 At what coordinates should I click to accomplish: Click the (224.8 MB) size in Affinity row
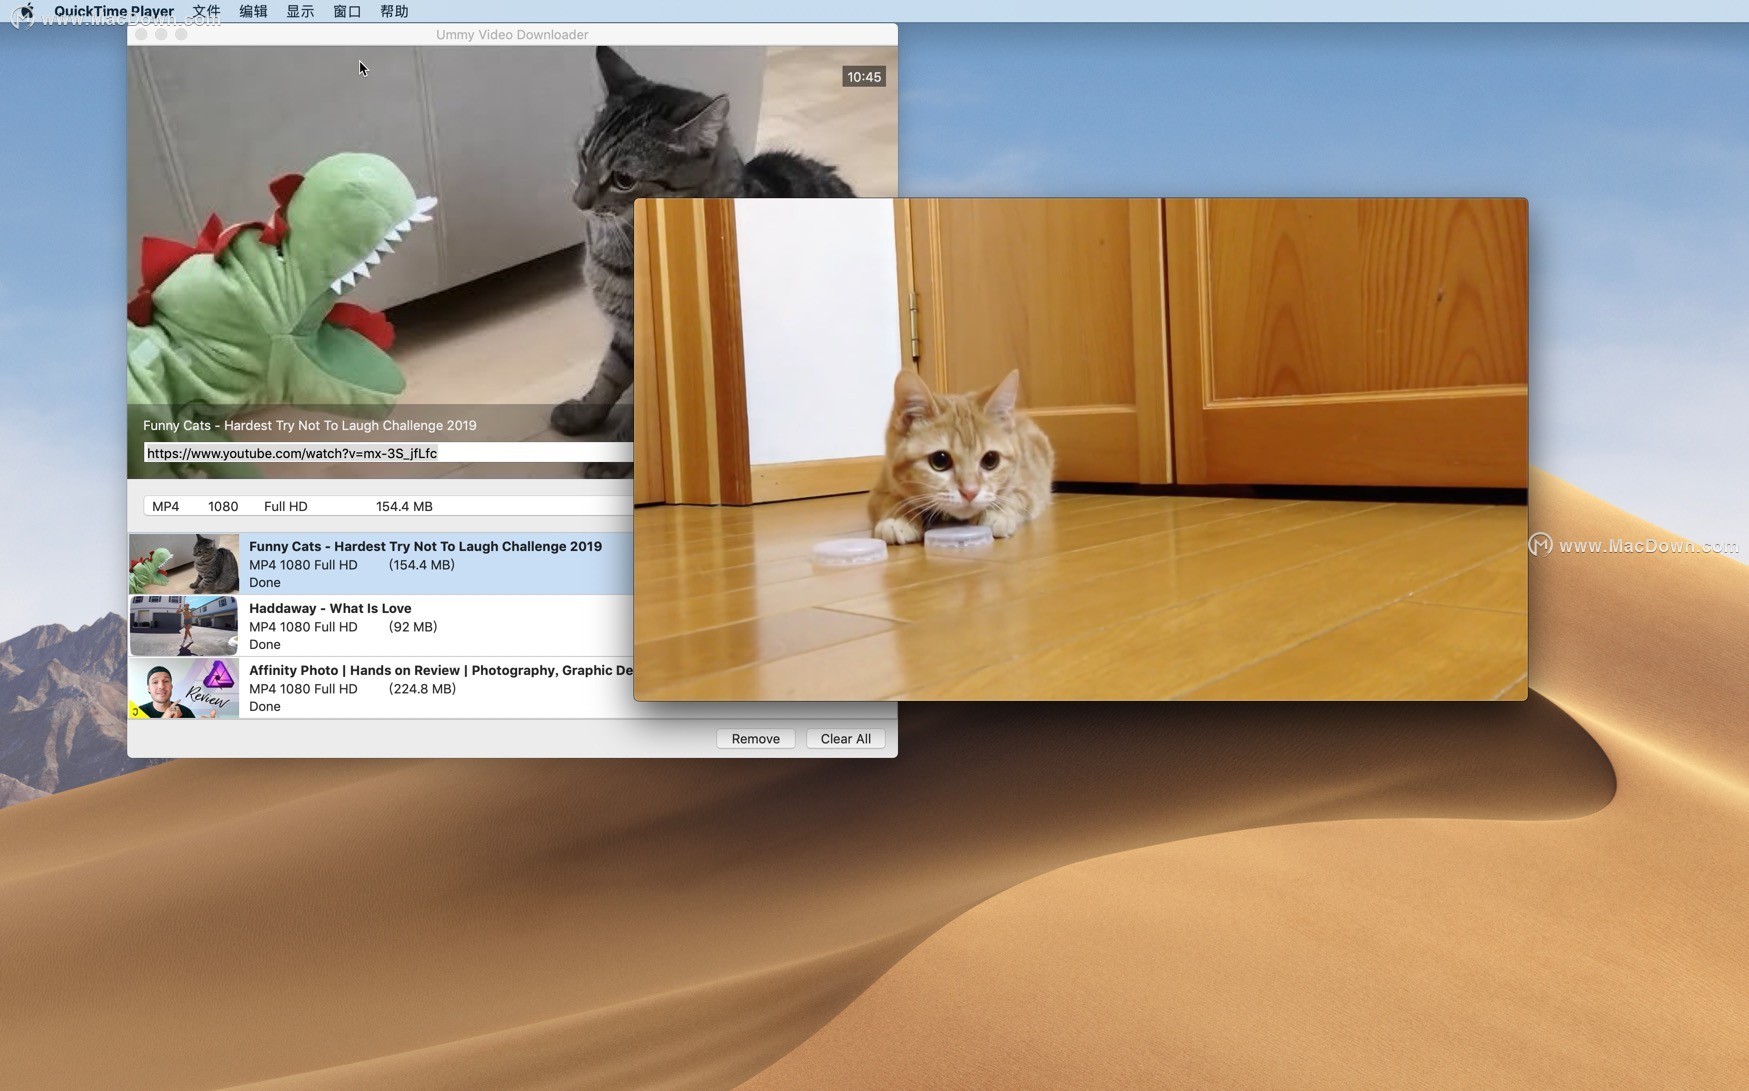coord(422,689)
